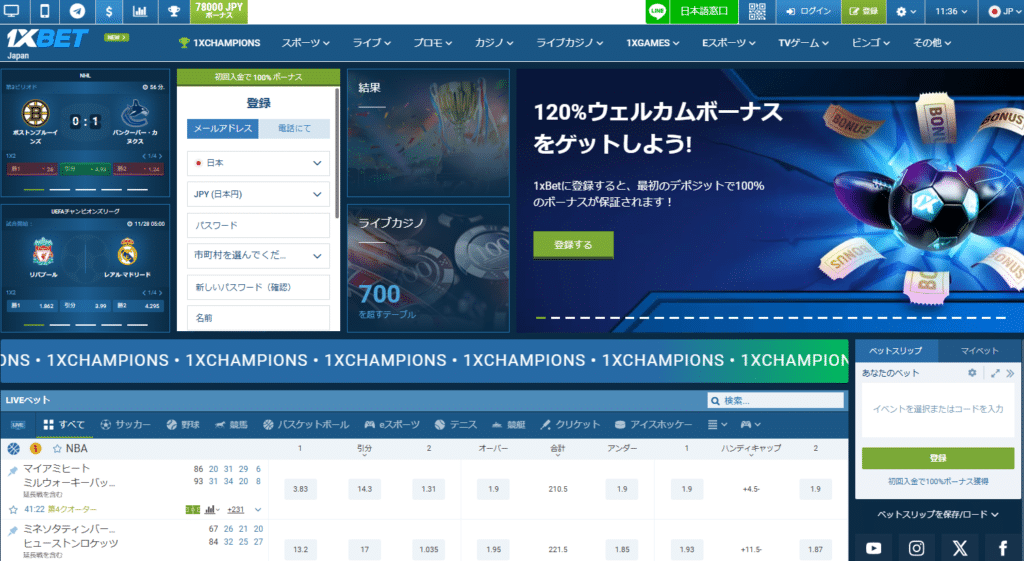1024x561 pixels.
Task: Click the 名前 name field
Action: click(258, 318)
